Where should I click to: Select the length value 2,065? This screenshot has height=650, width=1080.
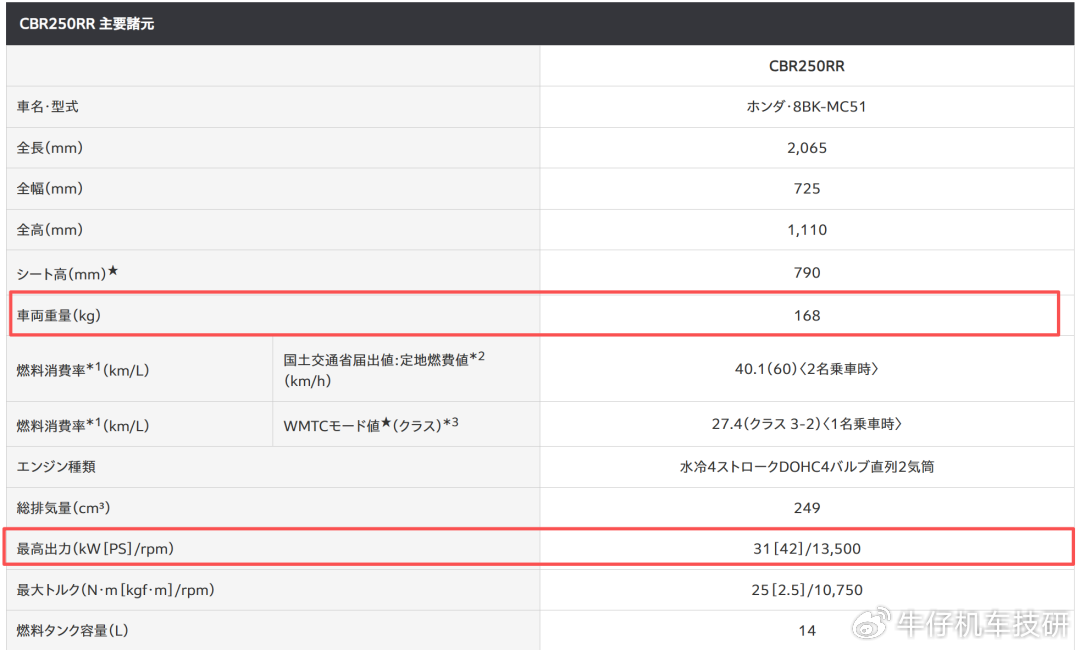807,148
